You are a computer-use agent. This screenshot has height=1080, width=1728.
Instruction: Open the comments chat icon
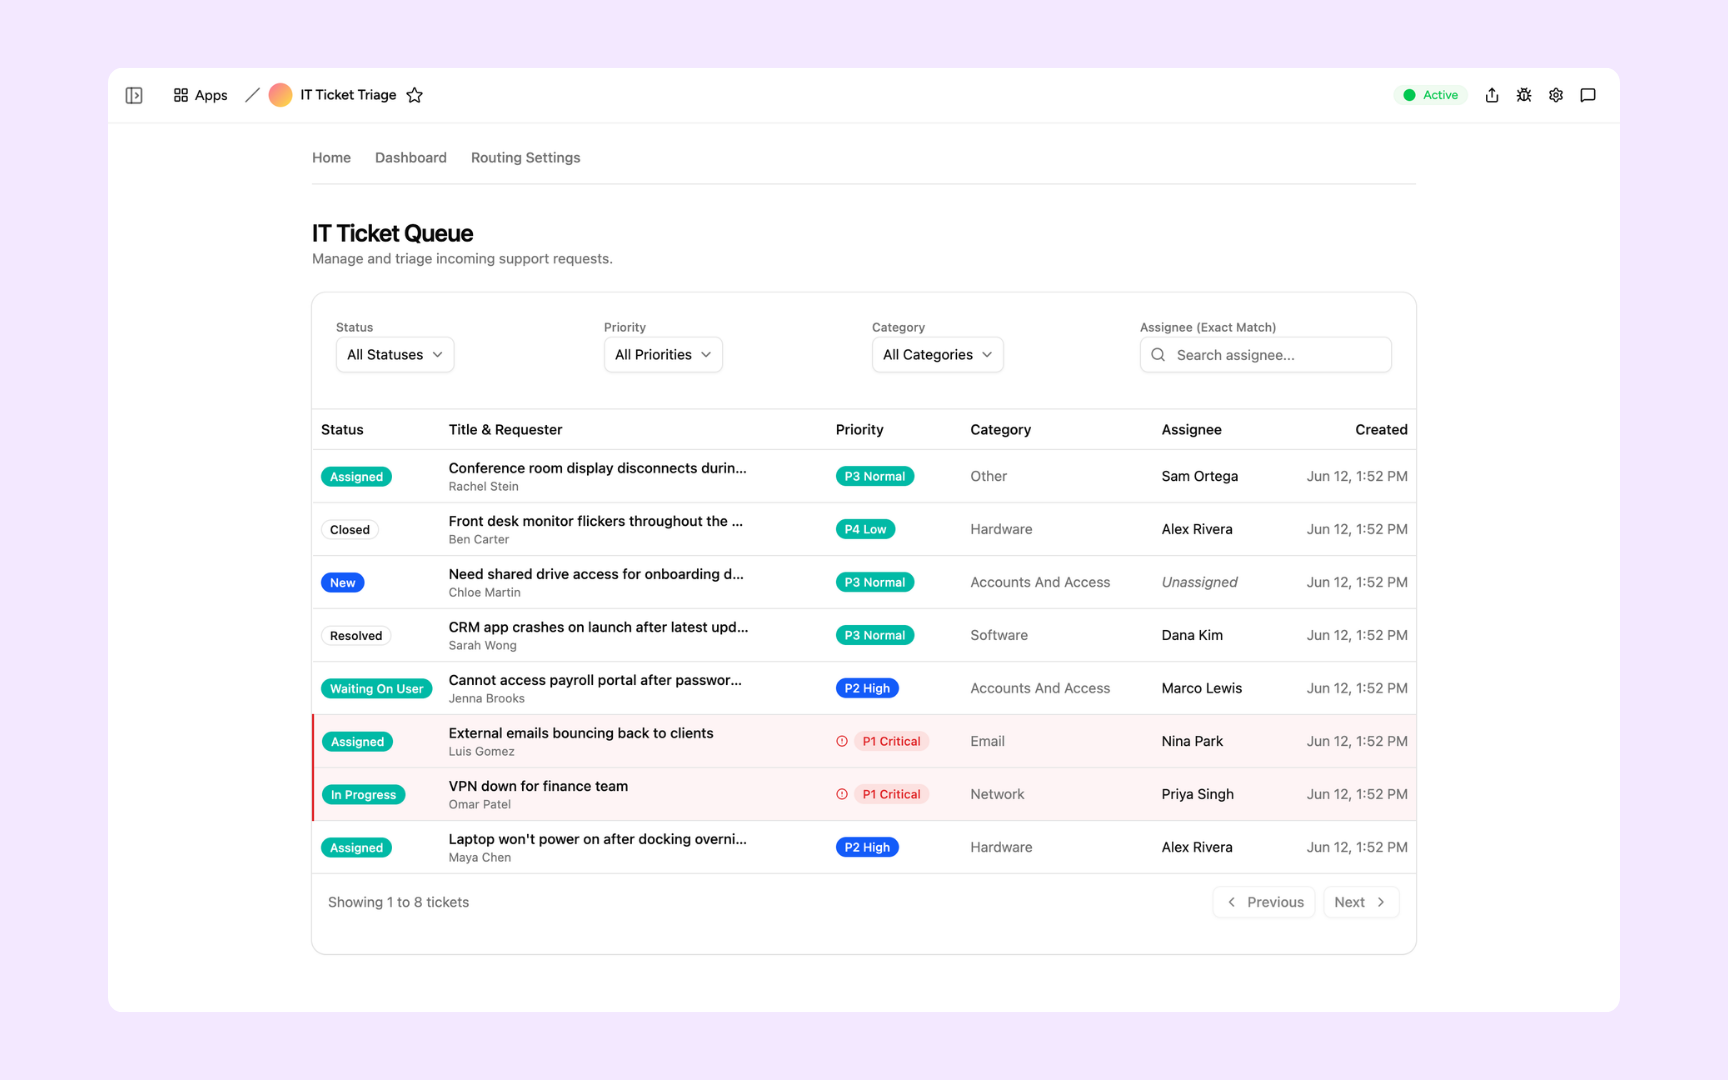(x=1588, y=95)
